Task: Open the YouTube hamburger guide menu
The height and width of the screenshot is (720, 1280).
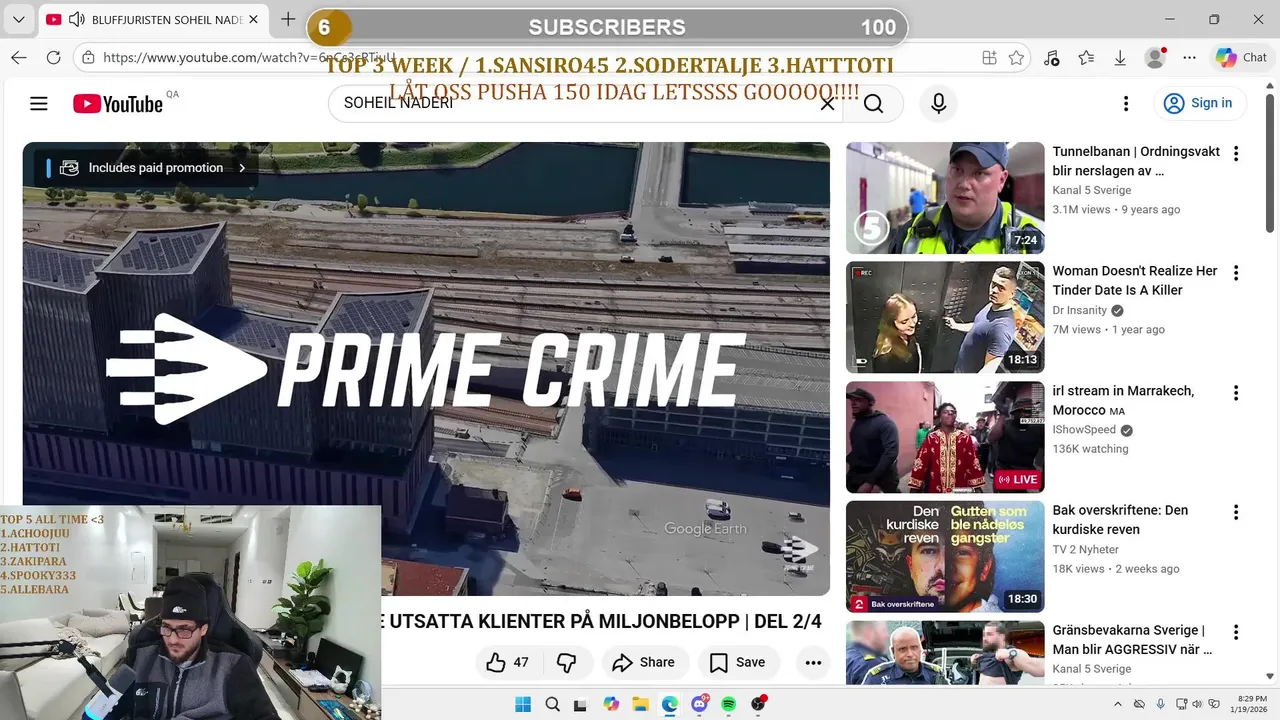Action: (39, 103)
